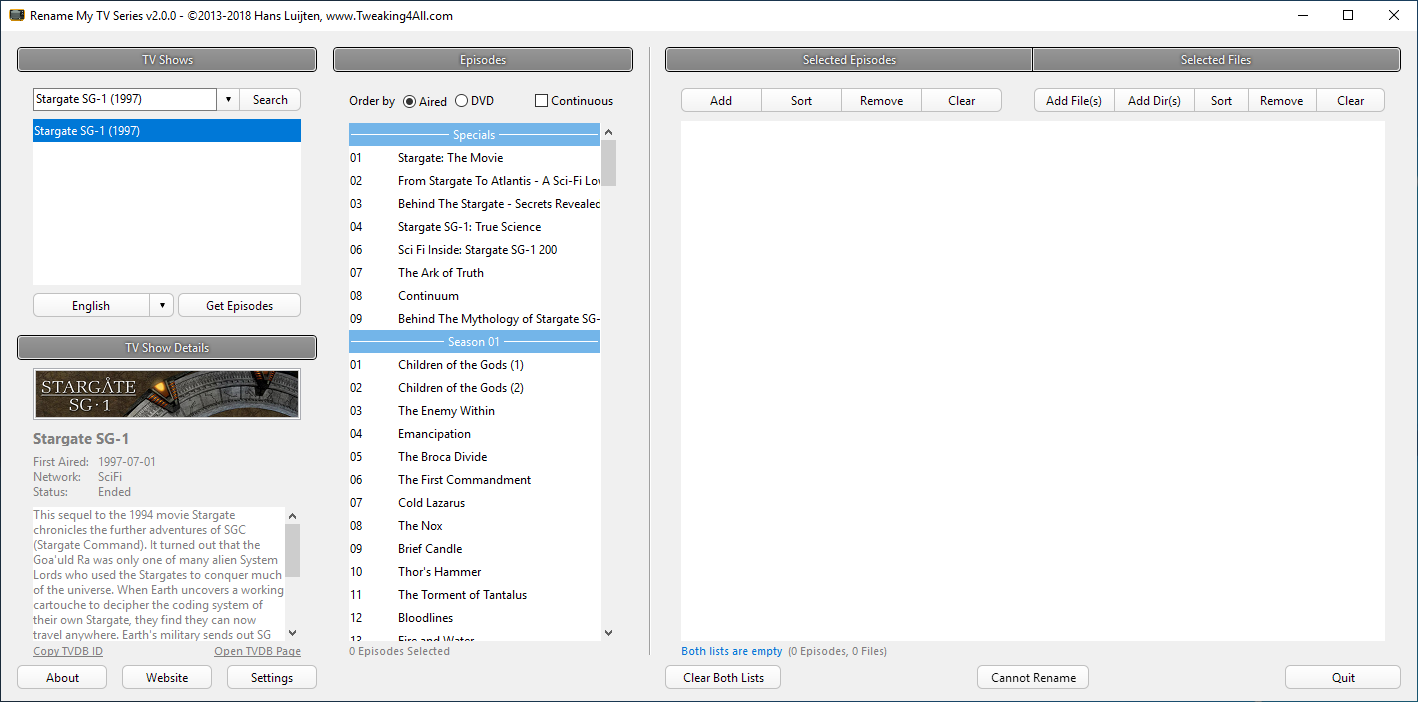The width and height of the screenshot is (1418, 702).
Task: Click description scrollbar up arrow
Action: tap(293, 516)
